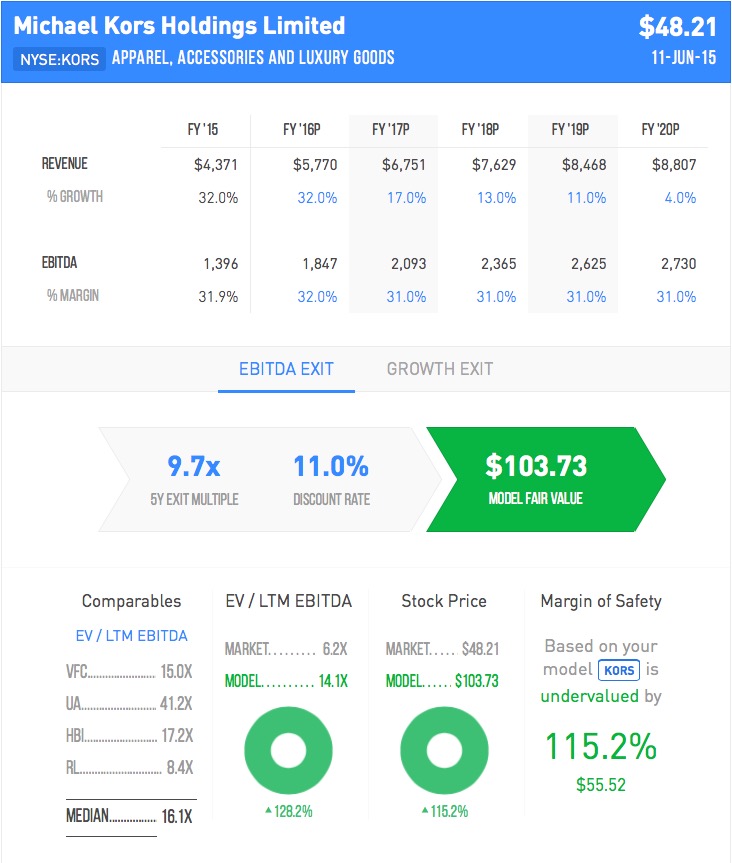Edit the 9.7x exit multiple value
This screenshot has width=732, height=863.
pos(194,466)
